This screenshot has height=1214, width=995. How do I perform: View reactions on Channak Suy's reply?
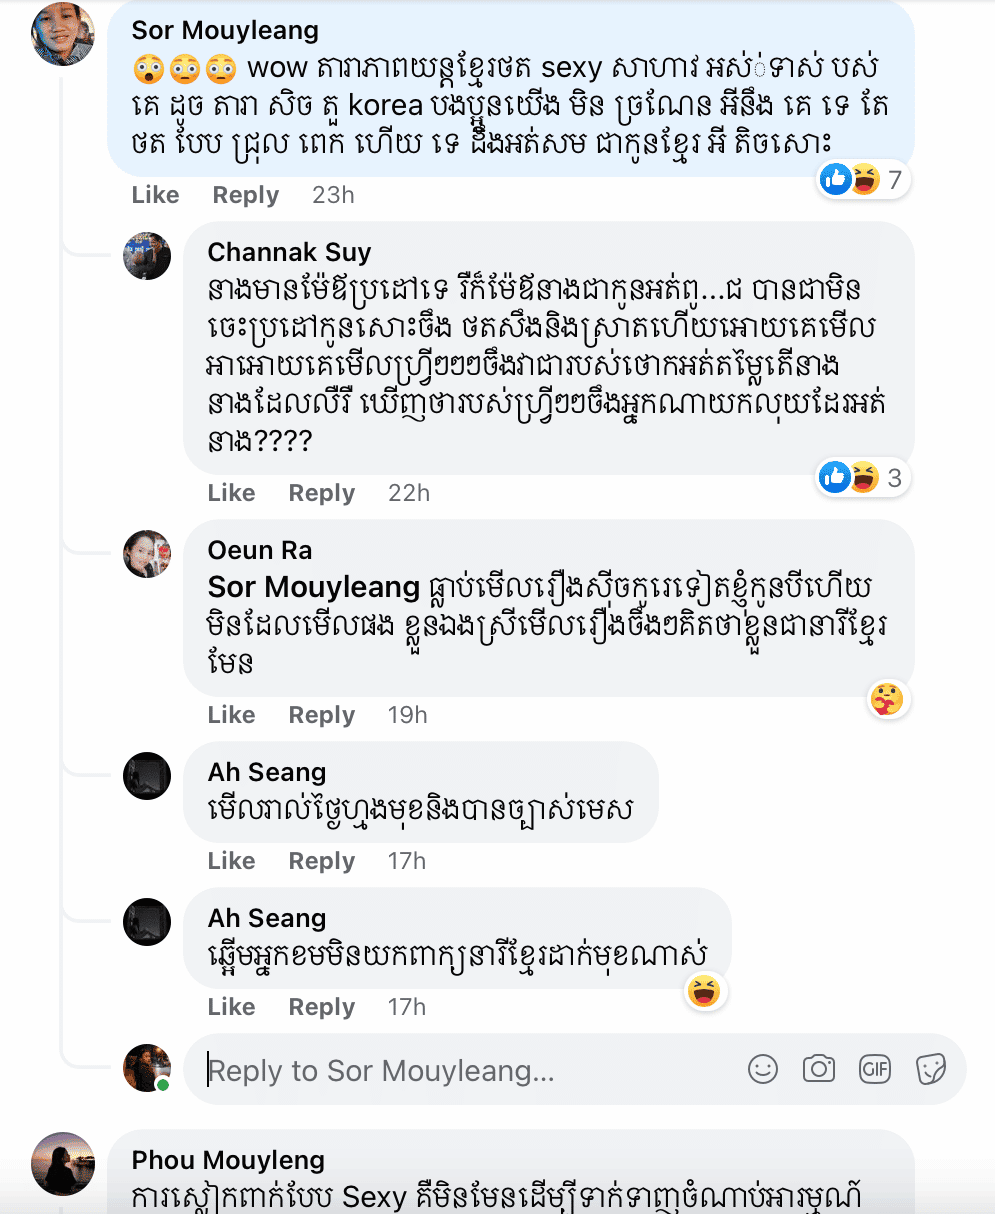[862, 478]
